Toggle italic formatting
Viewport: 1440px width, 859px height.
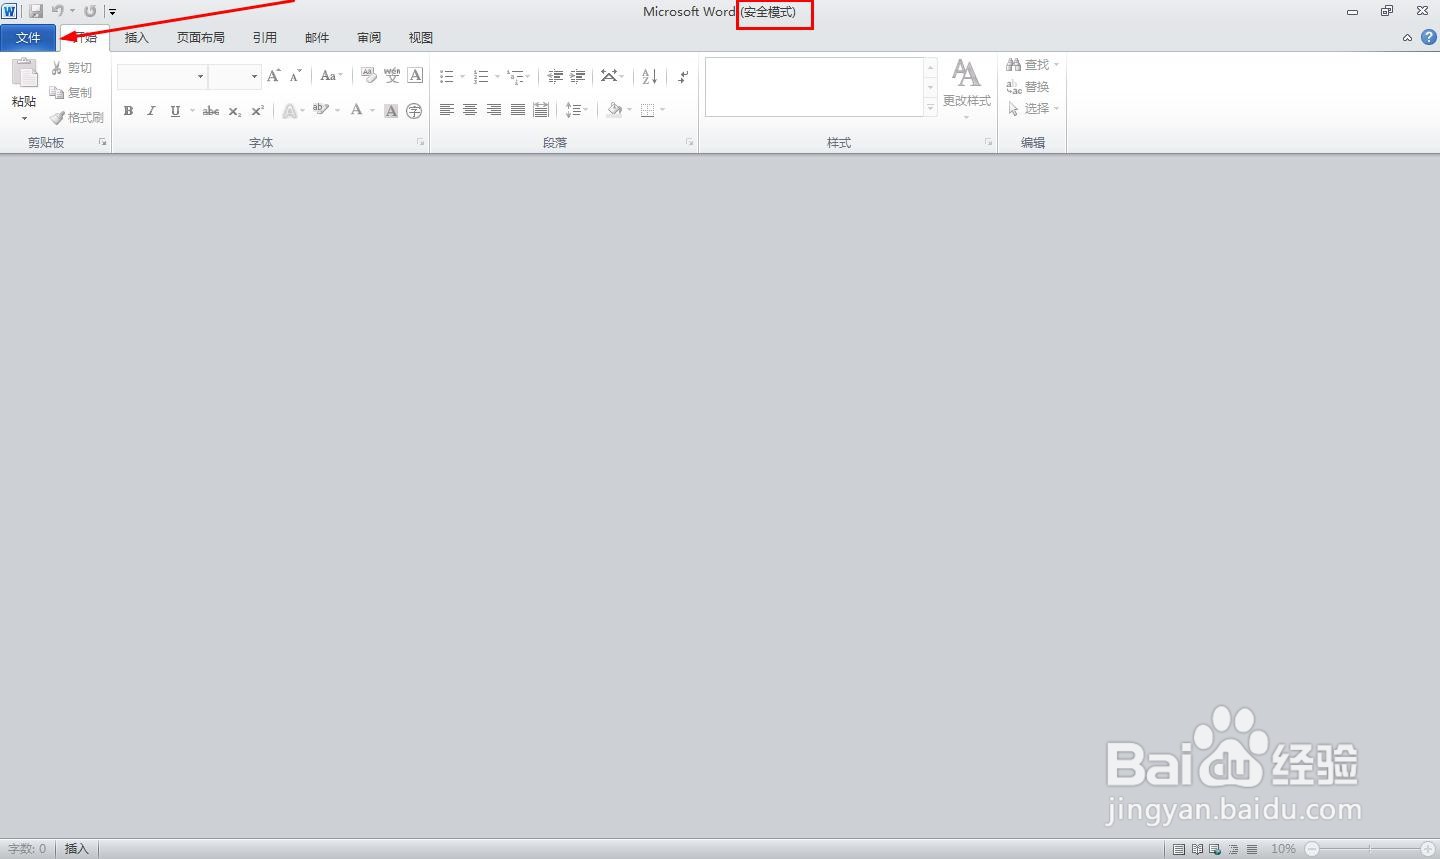point(151,111)
